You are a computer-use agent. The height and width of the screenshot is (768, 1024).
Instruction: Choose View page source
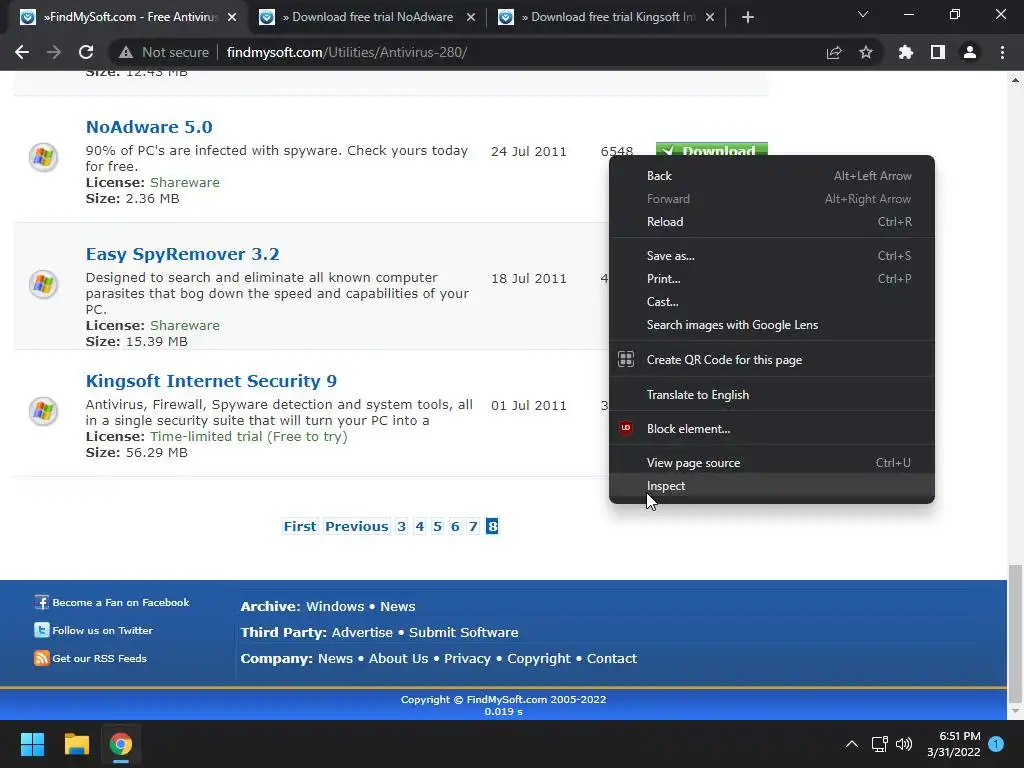tap(771, 463)
